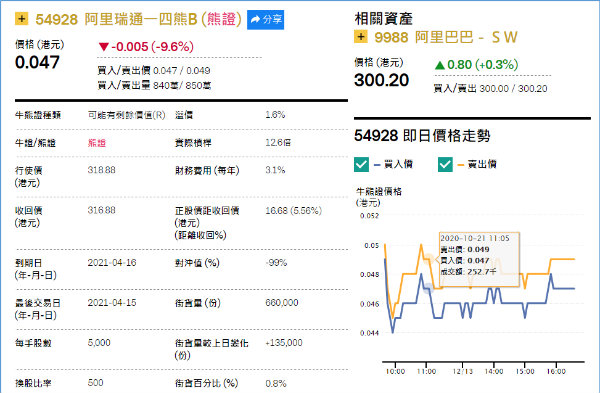Uncheck the 賣出價 line checkbox
This screenshot has width=600, height=393.
[x=445, y=164]
